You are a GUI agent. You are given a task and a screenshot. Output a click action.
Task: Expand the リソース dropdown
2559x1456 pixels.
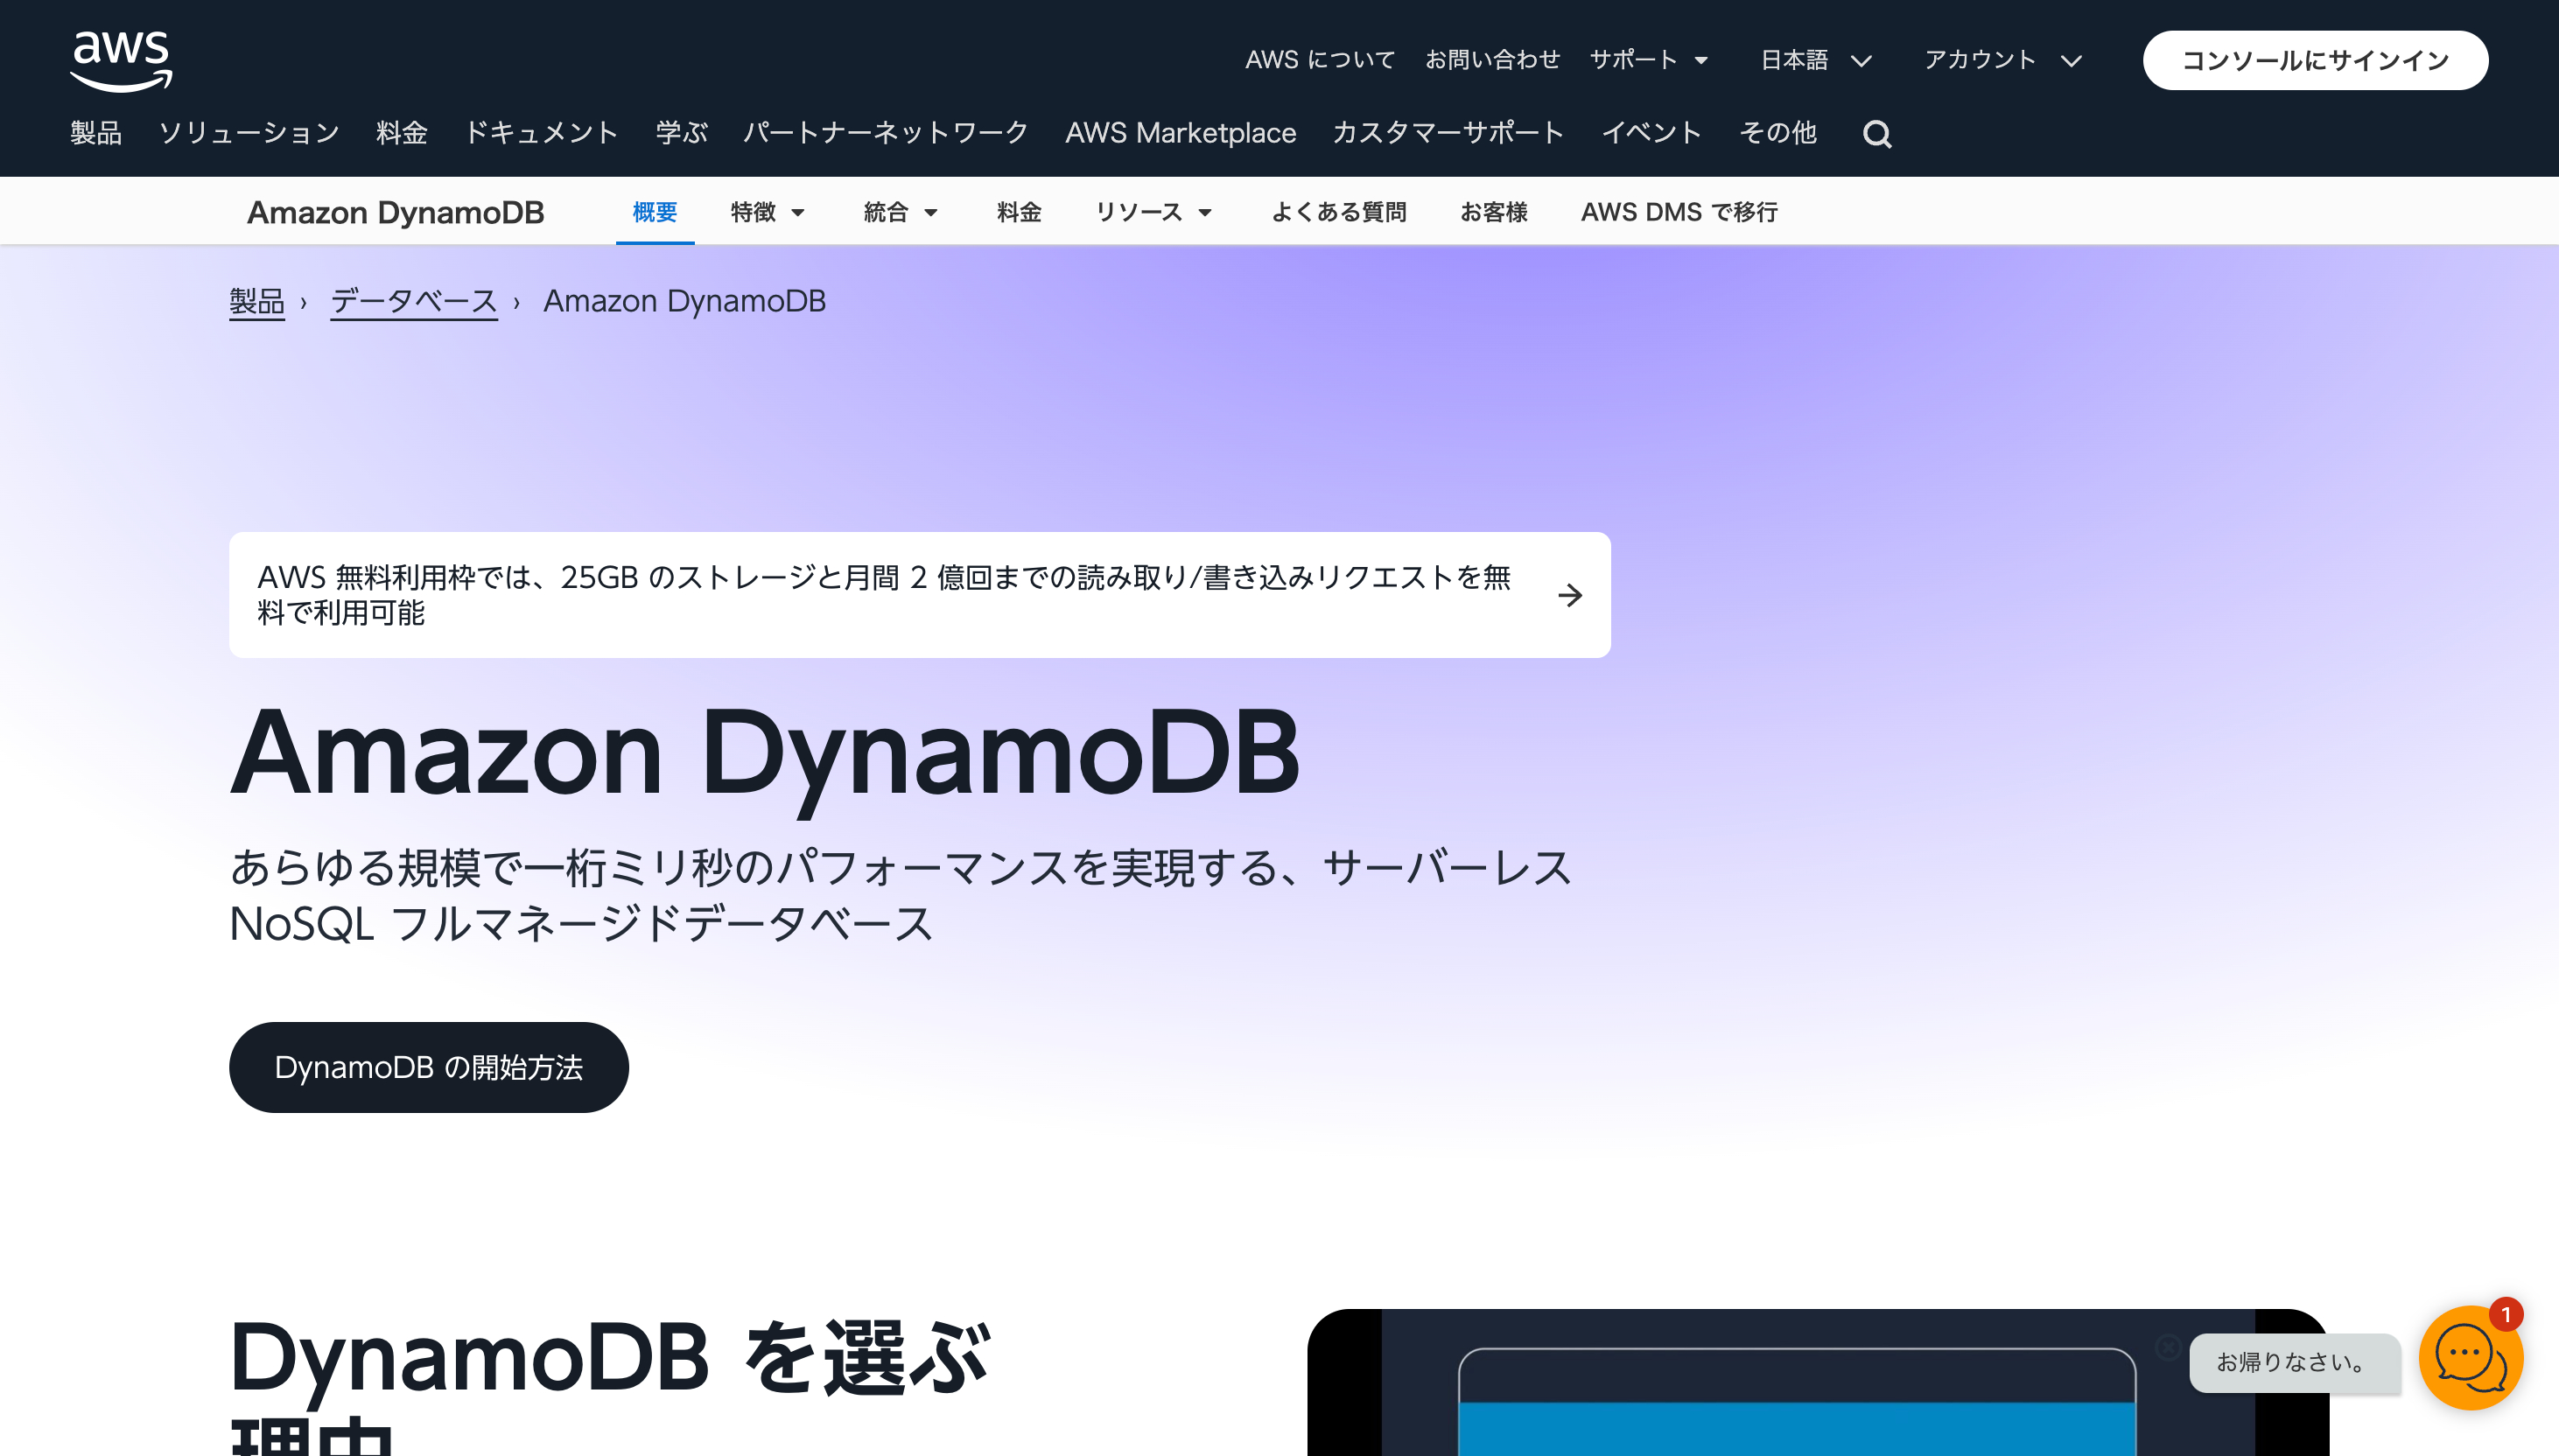click(1153, 212)
